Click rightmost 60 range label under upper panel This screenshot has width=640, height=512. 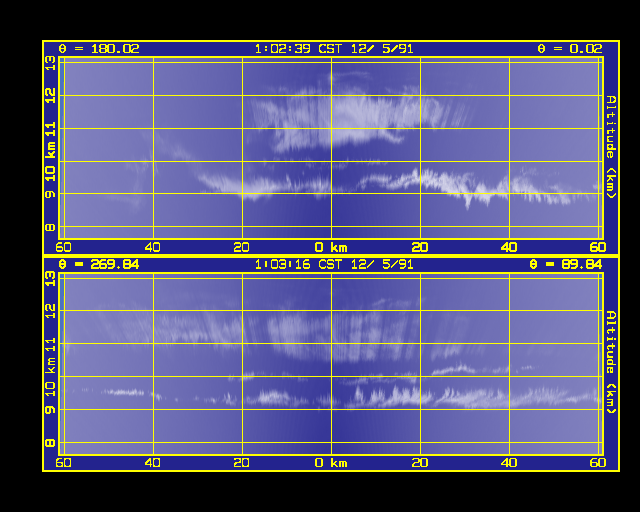(x=598, y=247)
